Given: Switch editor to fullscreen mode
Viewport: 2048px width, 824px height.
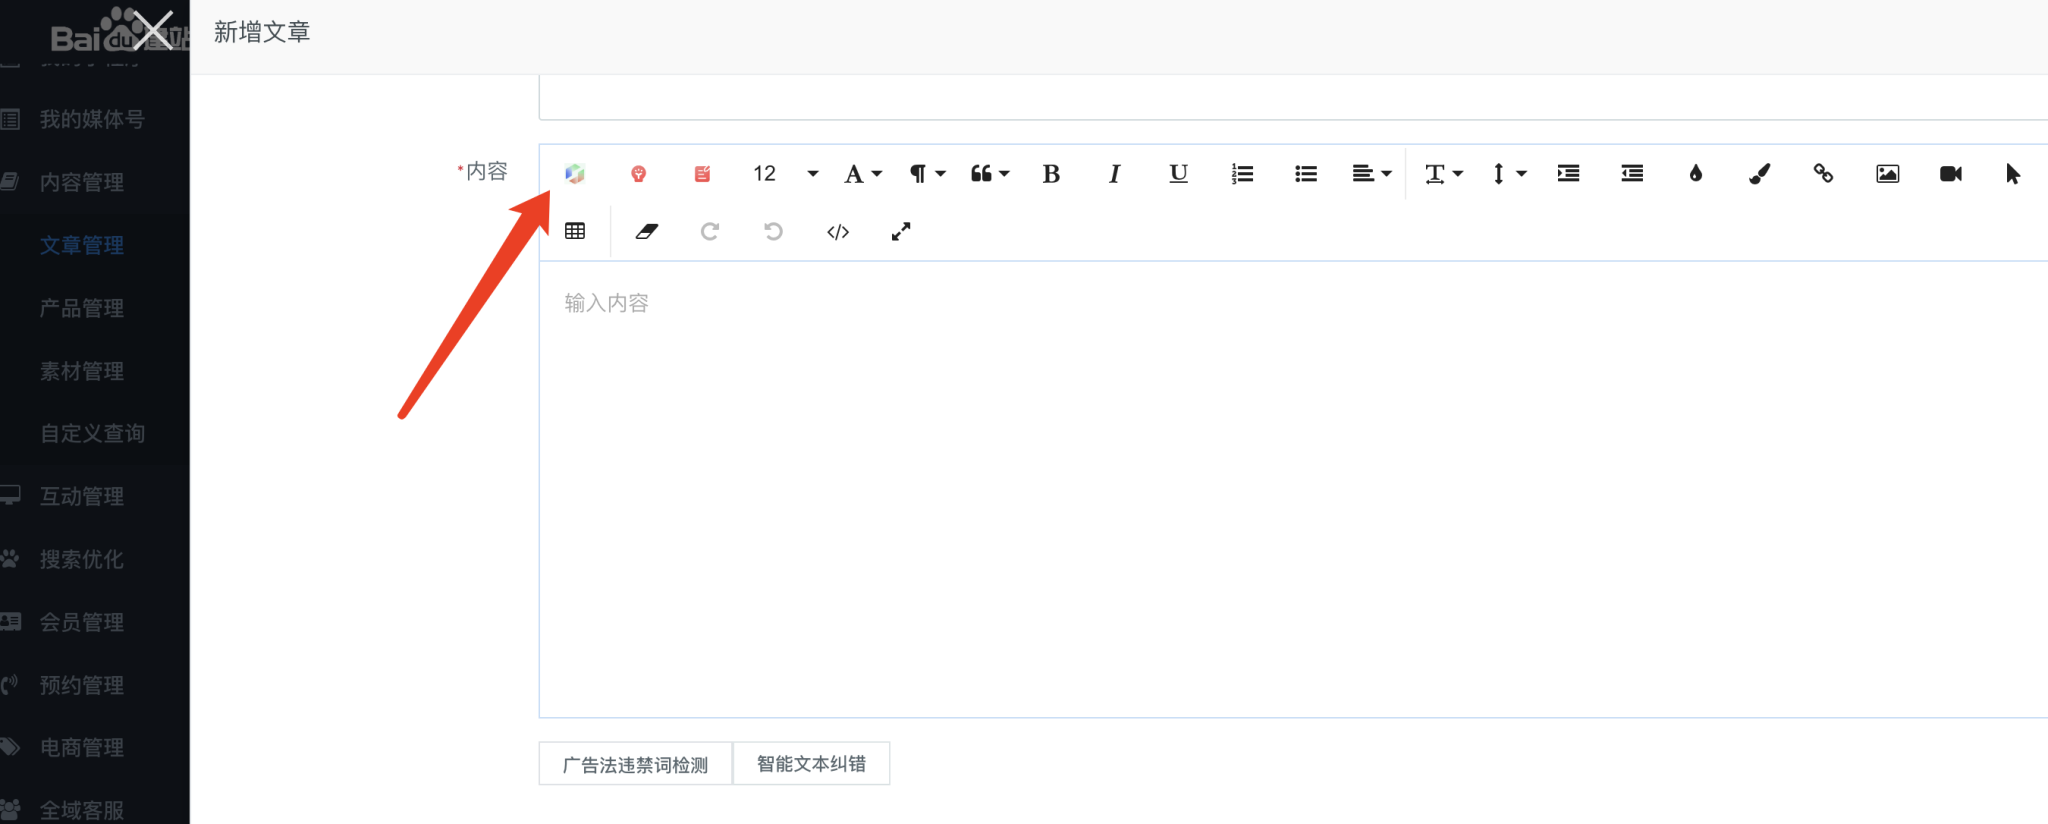Looking at the screenshot, I should point(901,232).
